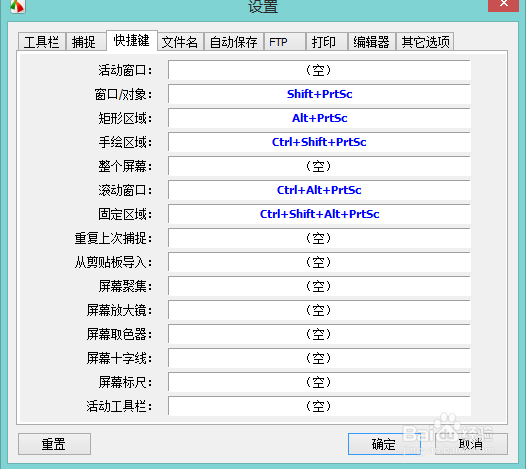Click the 屏幕标尺 hotkey field
526x469 pixels.
coord(319,382)
